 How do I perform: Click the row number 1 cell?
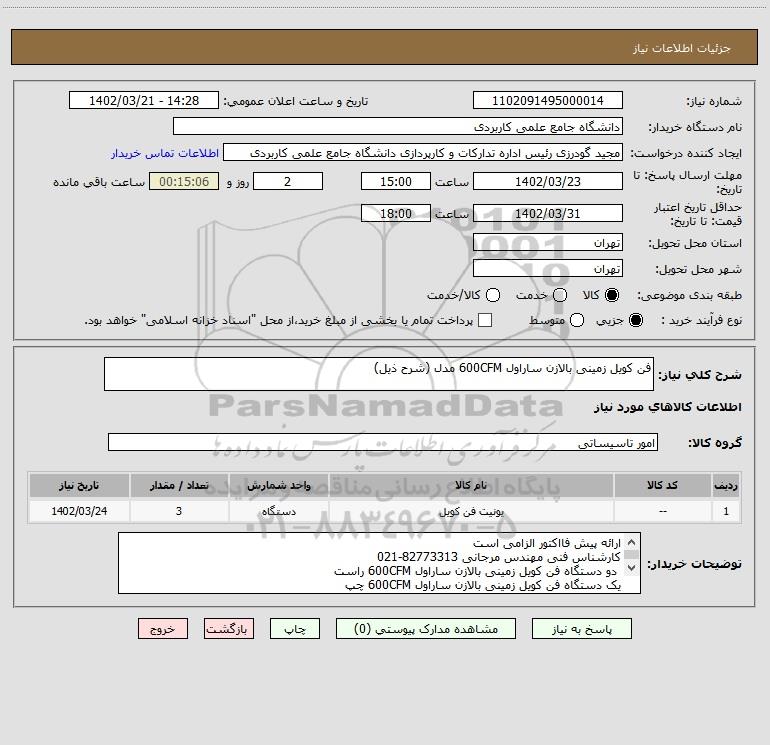726,511
